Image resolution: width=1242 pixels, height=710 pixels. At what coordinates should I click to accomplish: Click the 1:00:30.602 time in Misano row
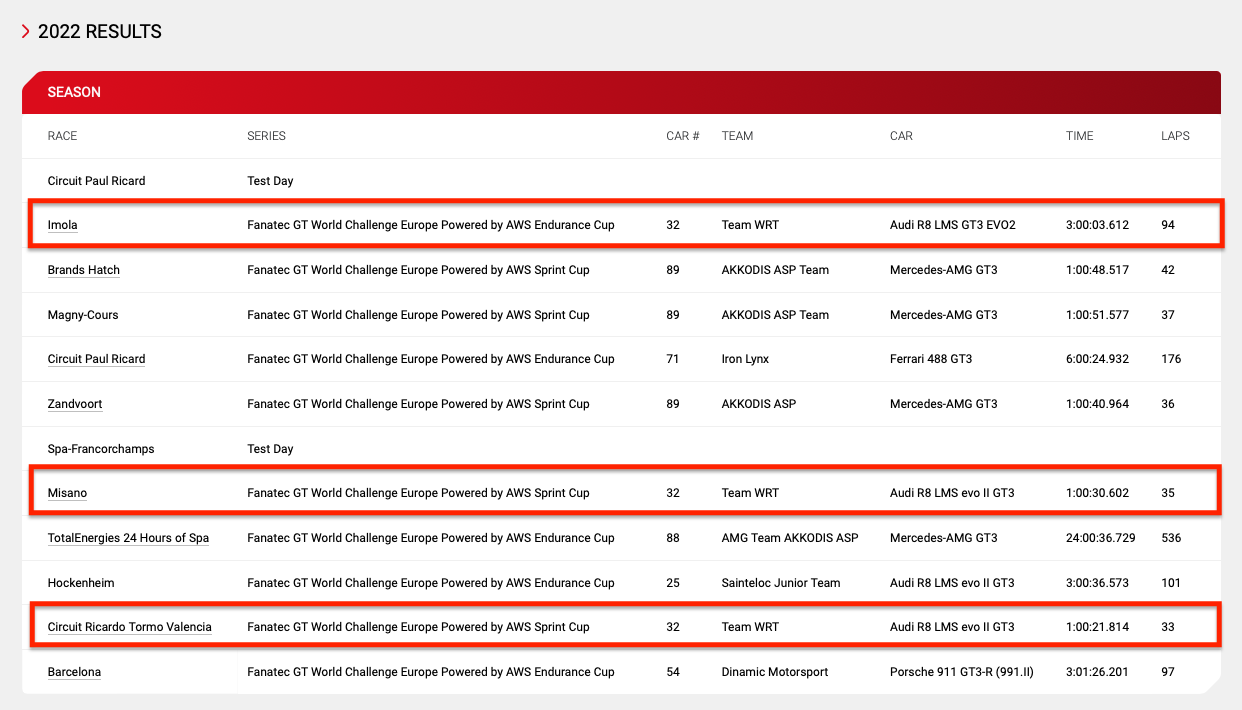[1097, 493]
